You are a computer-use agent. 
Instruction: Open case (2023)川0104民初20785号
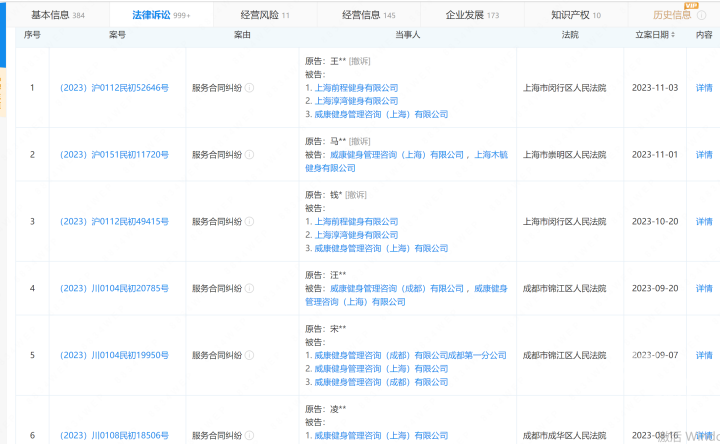[x=114, y=288]
